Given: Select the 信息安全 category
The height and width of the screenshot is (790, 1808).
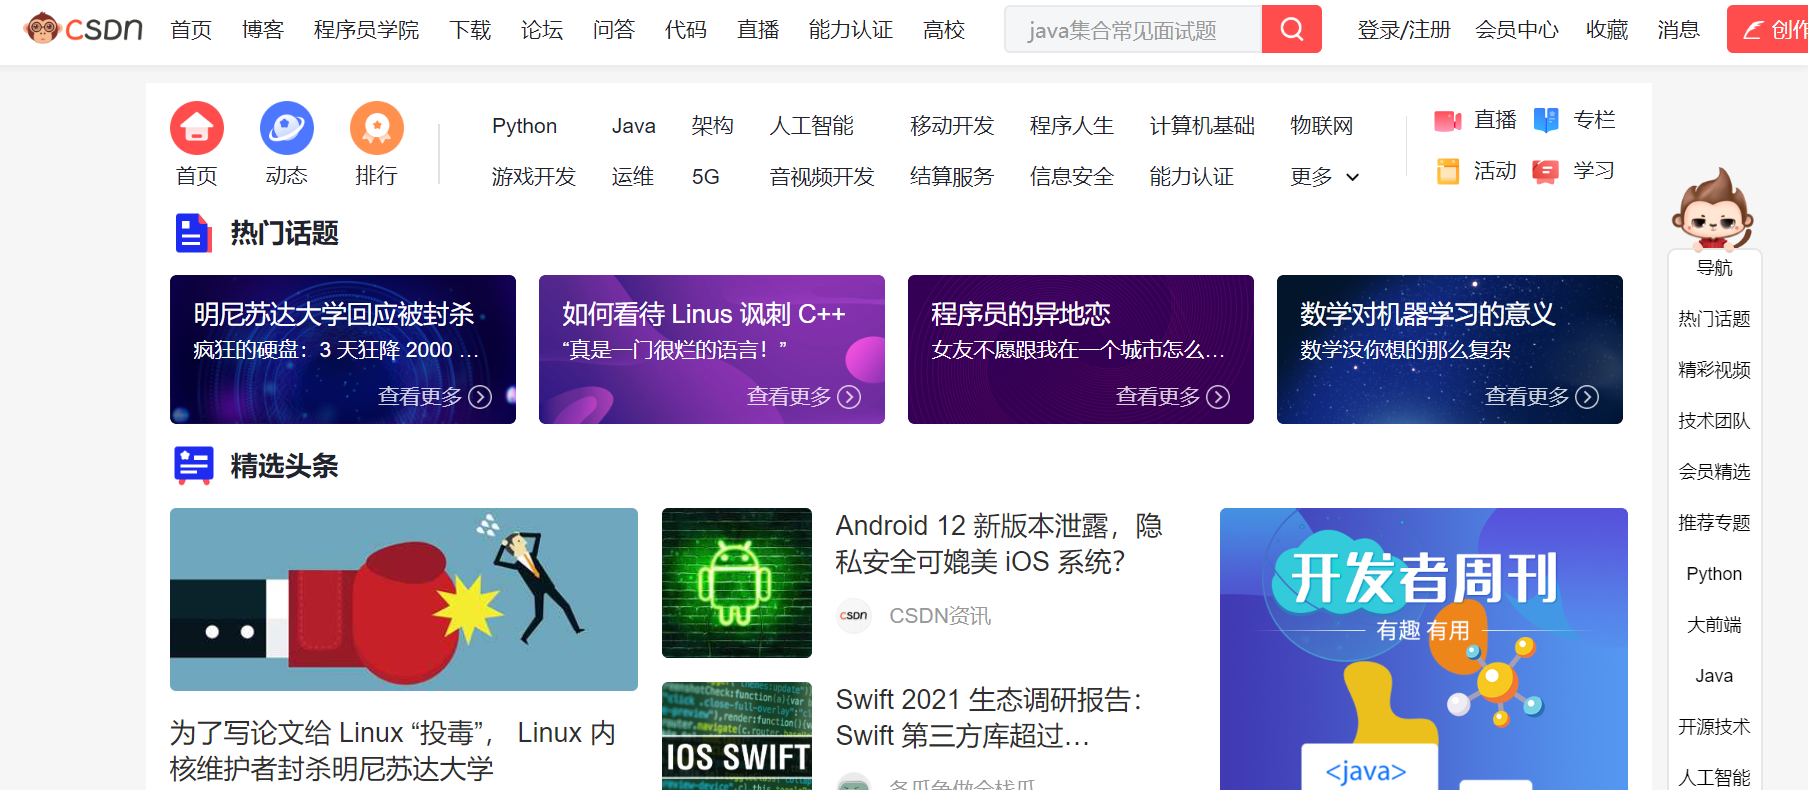Looking at the screenshot, I should [1072, 177].
